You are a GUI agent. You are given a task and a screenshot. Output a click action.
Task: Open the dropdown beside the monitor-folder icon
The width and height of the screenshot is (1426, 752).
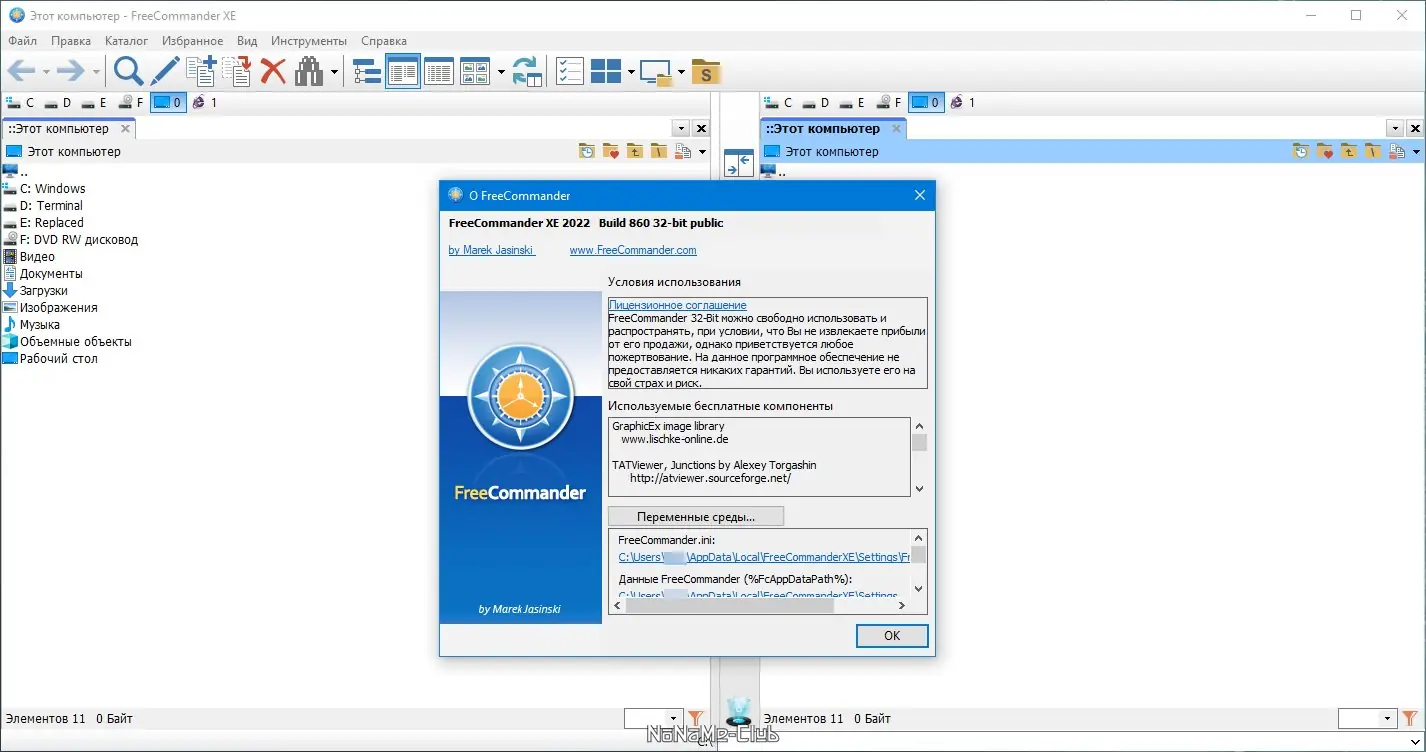click(x=681, y=72)
